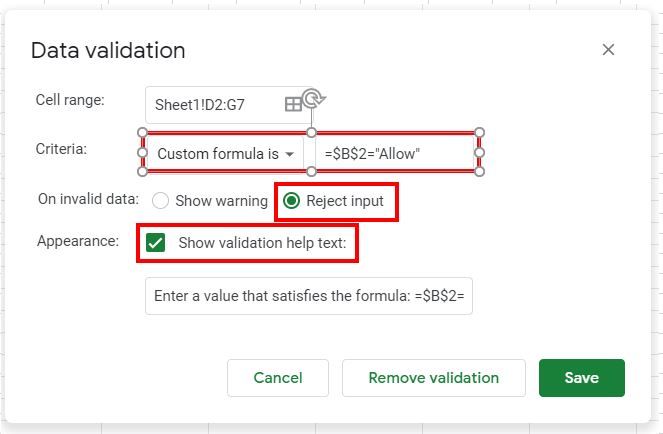This screenshot has height=434, width=663.
Task: Click the validation help text input box
Action: click(309, 297)
